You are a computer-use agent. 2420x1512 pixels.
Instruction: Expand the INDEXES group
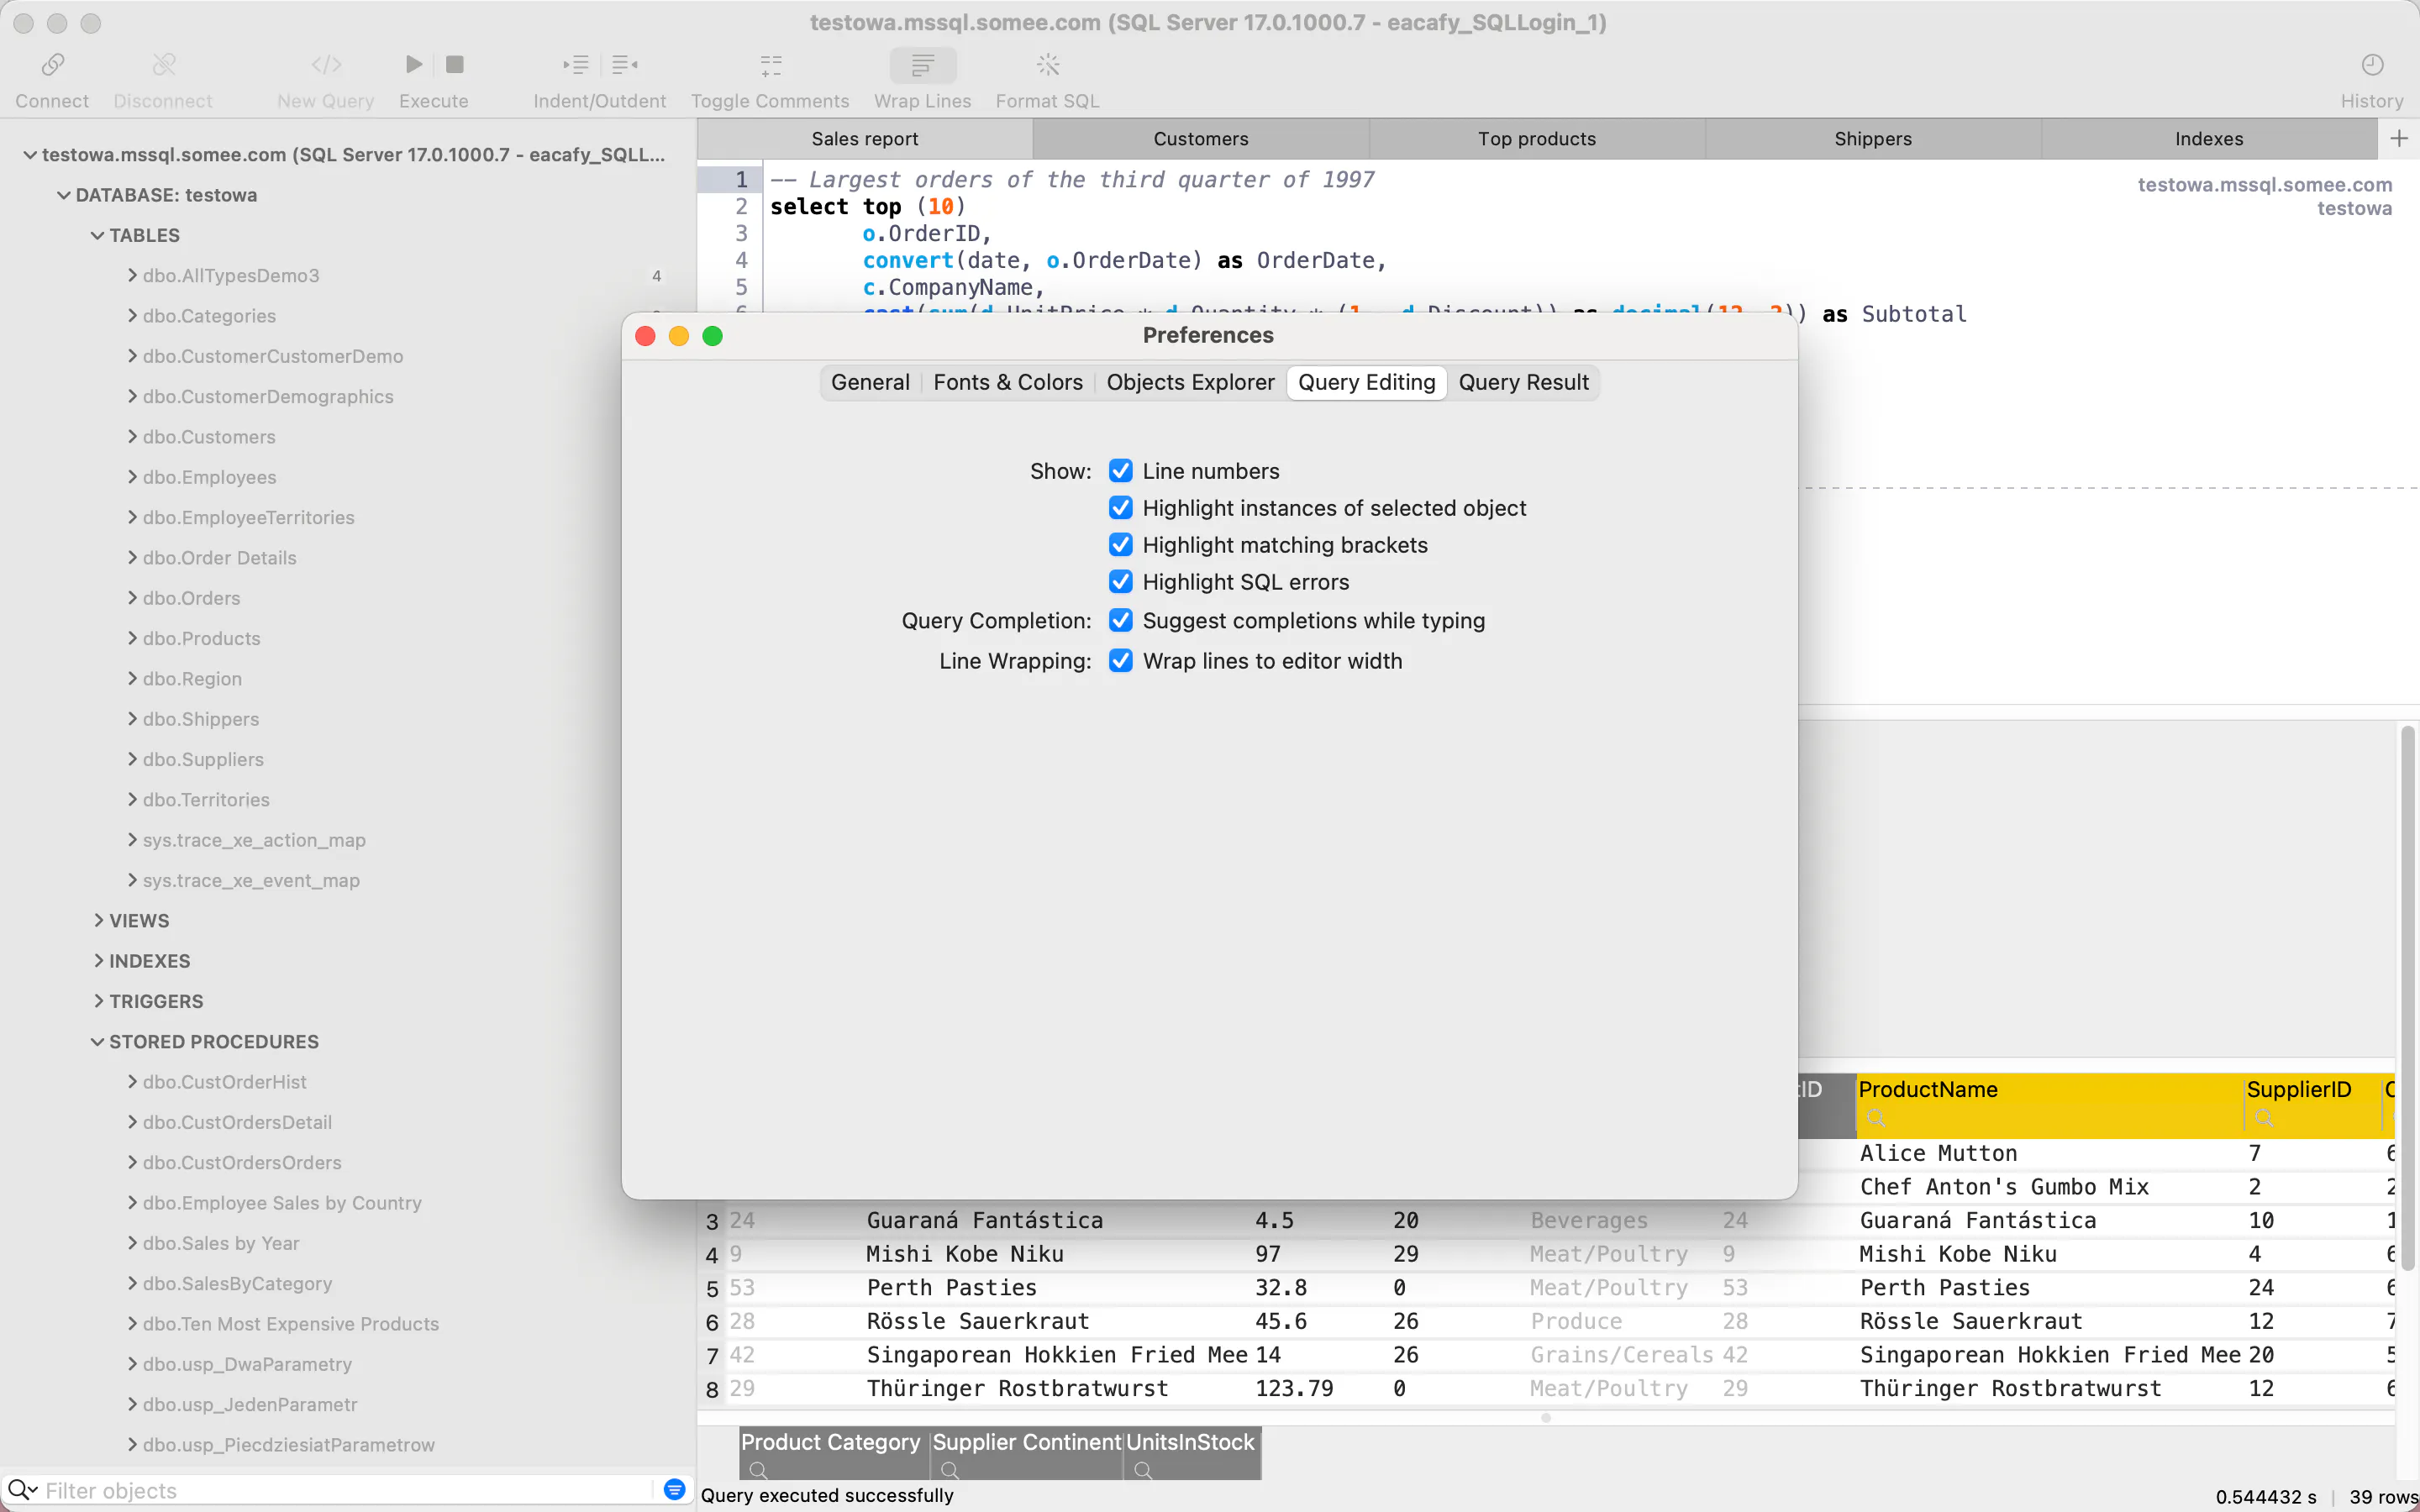coord(98,961)
